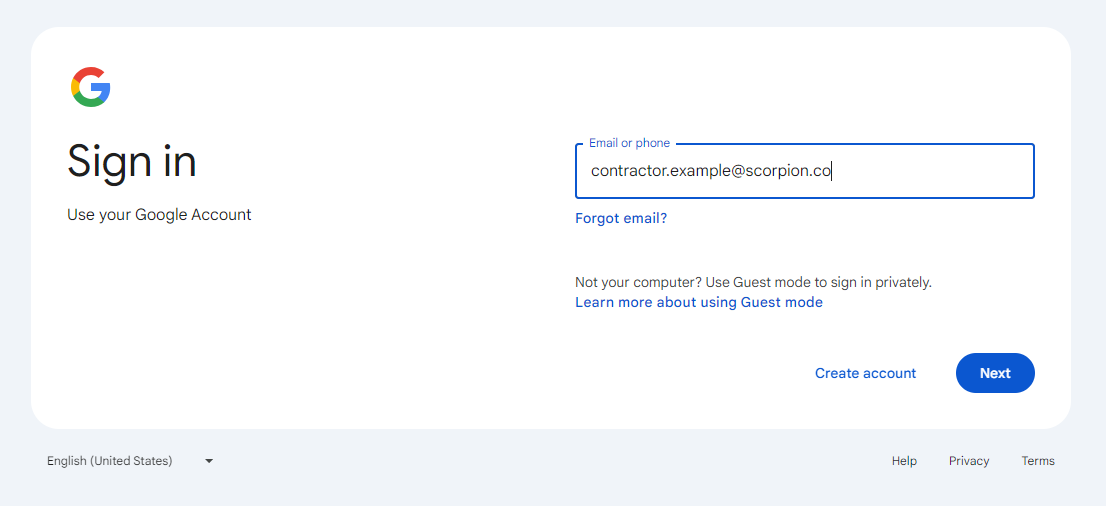Click the language selector caret arrow
Screen dimensions: 1106x506
pos(209,461)
